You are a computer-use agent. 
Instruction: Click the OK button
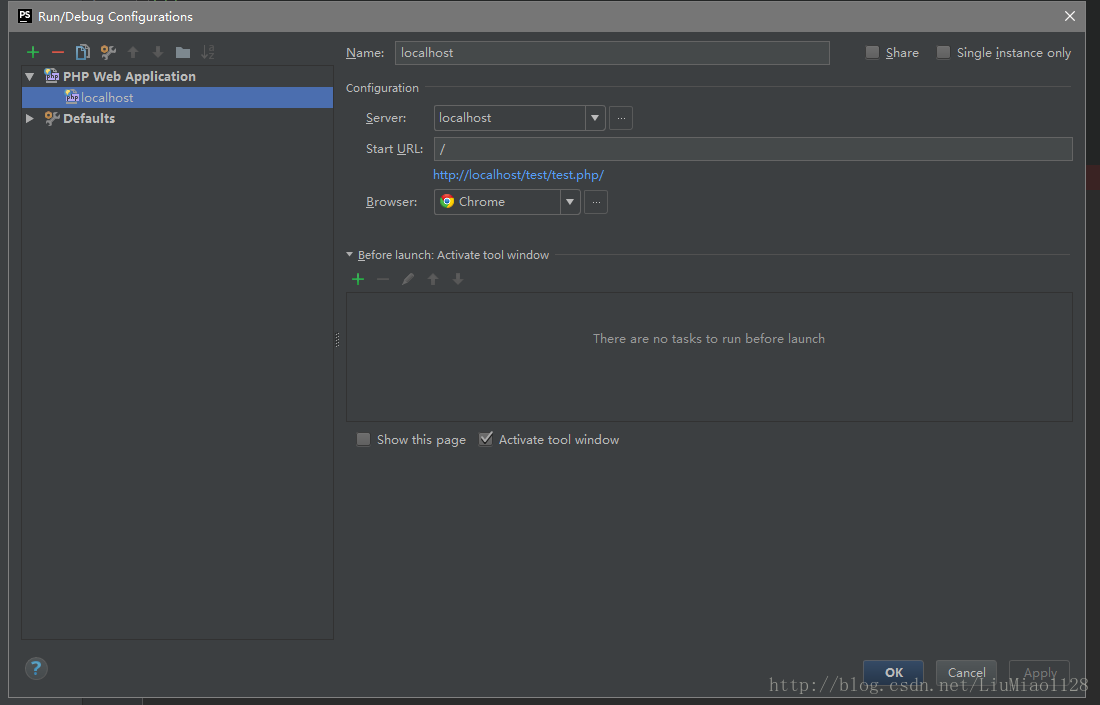pos(894,672)
